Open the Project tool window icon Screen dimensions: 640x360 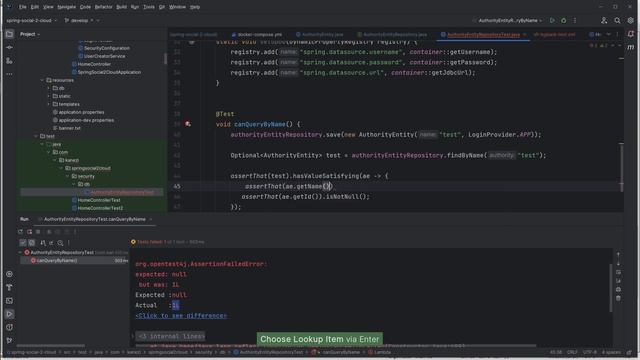click(x=9, y=34)
